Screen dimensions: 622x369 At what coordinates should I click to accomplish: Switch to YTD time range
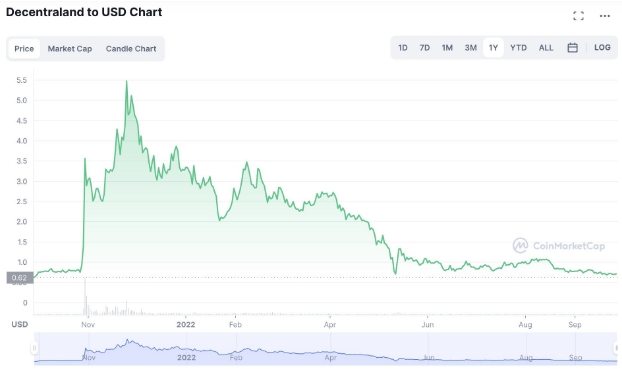tap(518, 48)
